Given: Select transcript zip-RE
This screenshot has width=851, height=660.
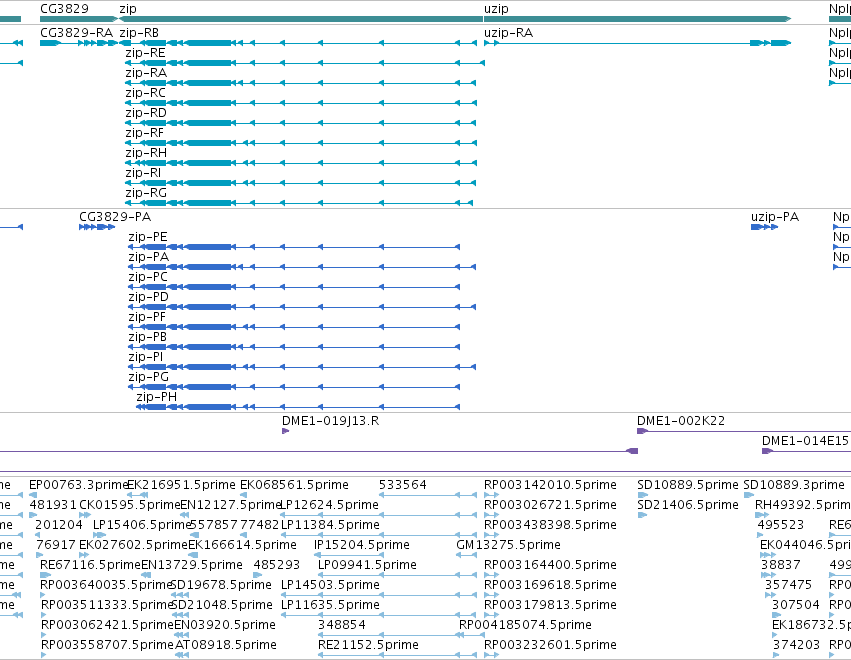Looking at the screenshot, I should point(145,53).
